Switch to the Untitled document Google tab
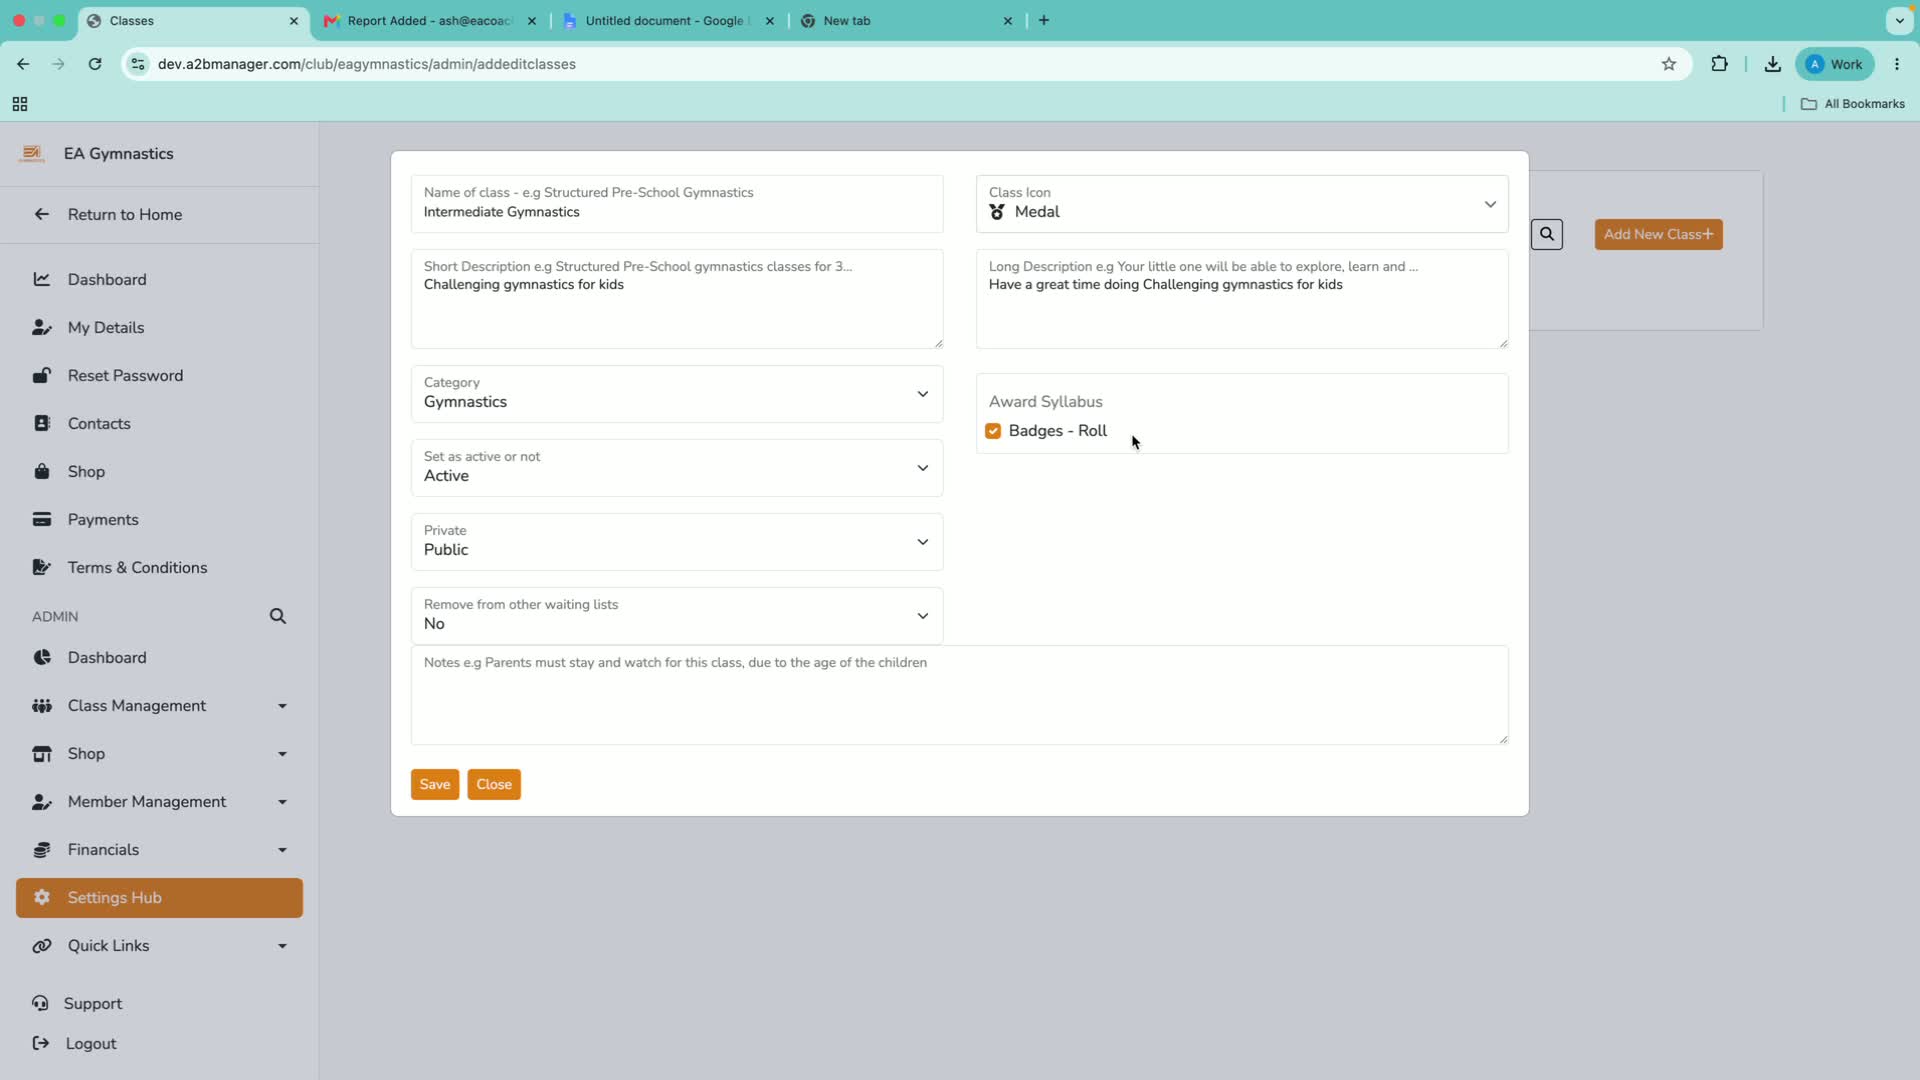The height and width of the screenshot is (1080, 1920). click(668, 20)
